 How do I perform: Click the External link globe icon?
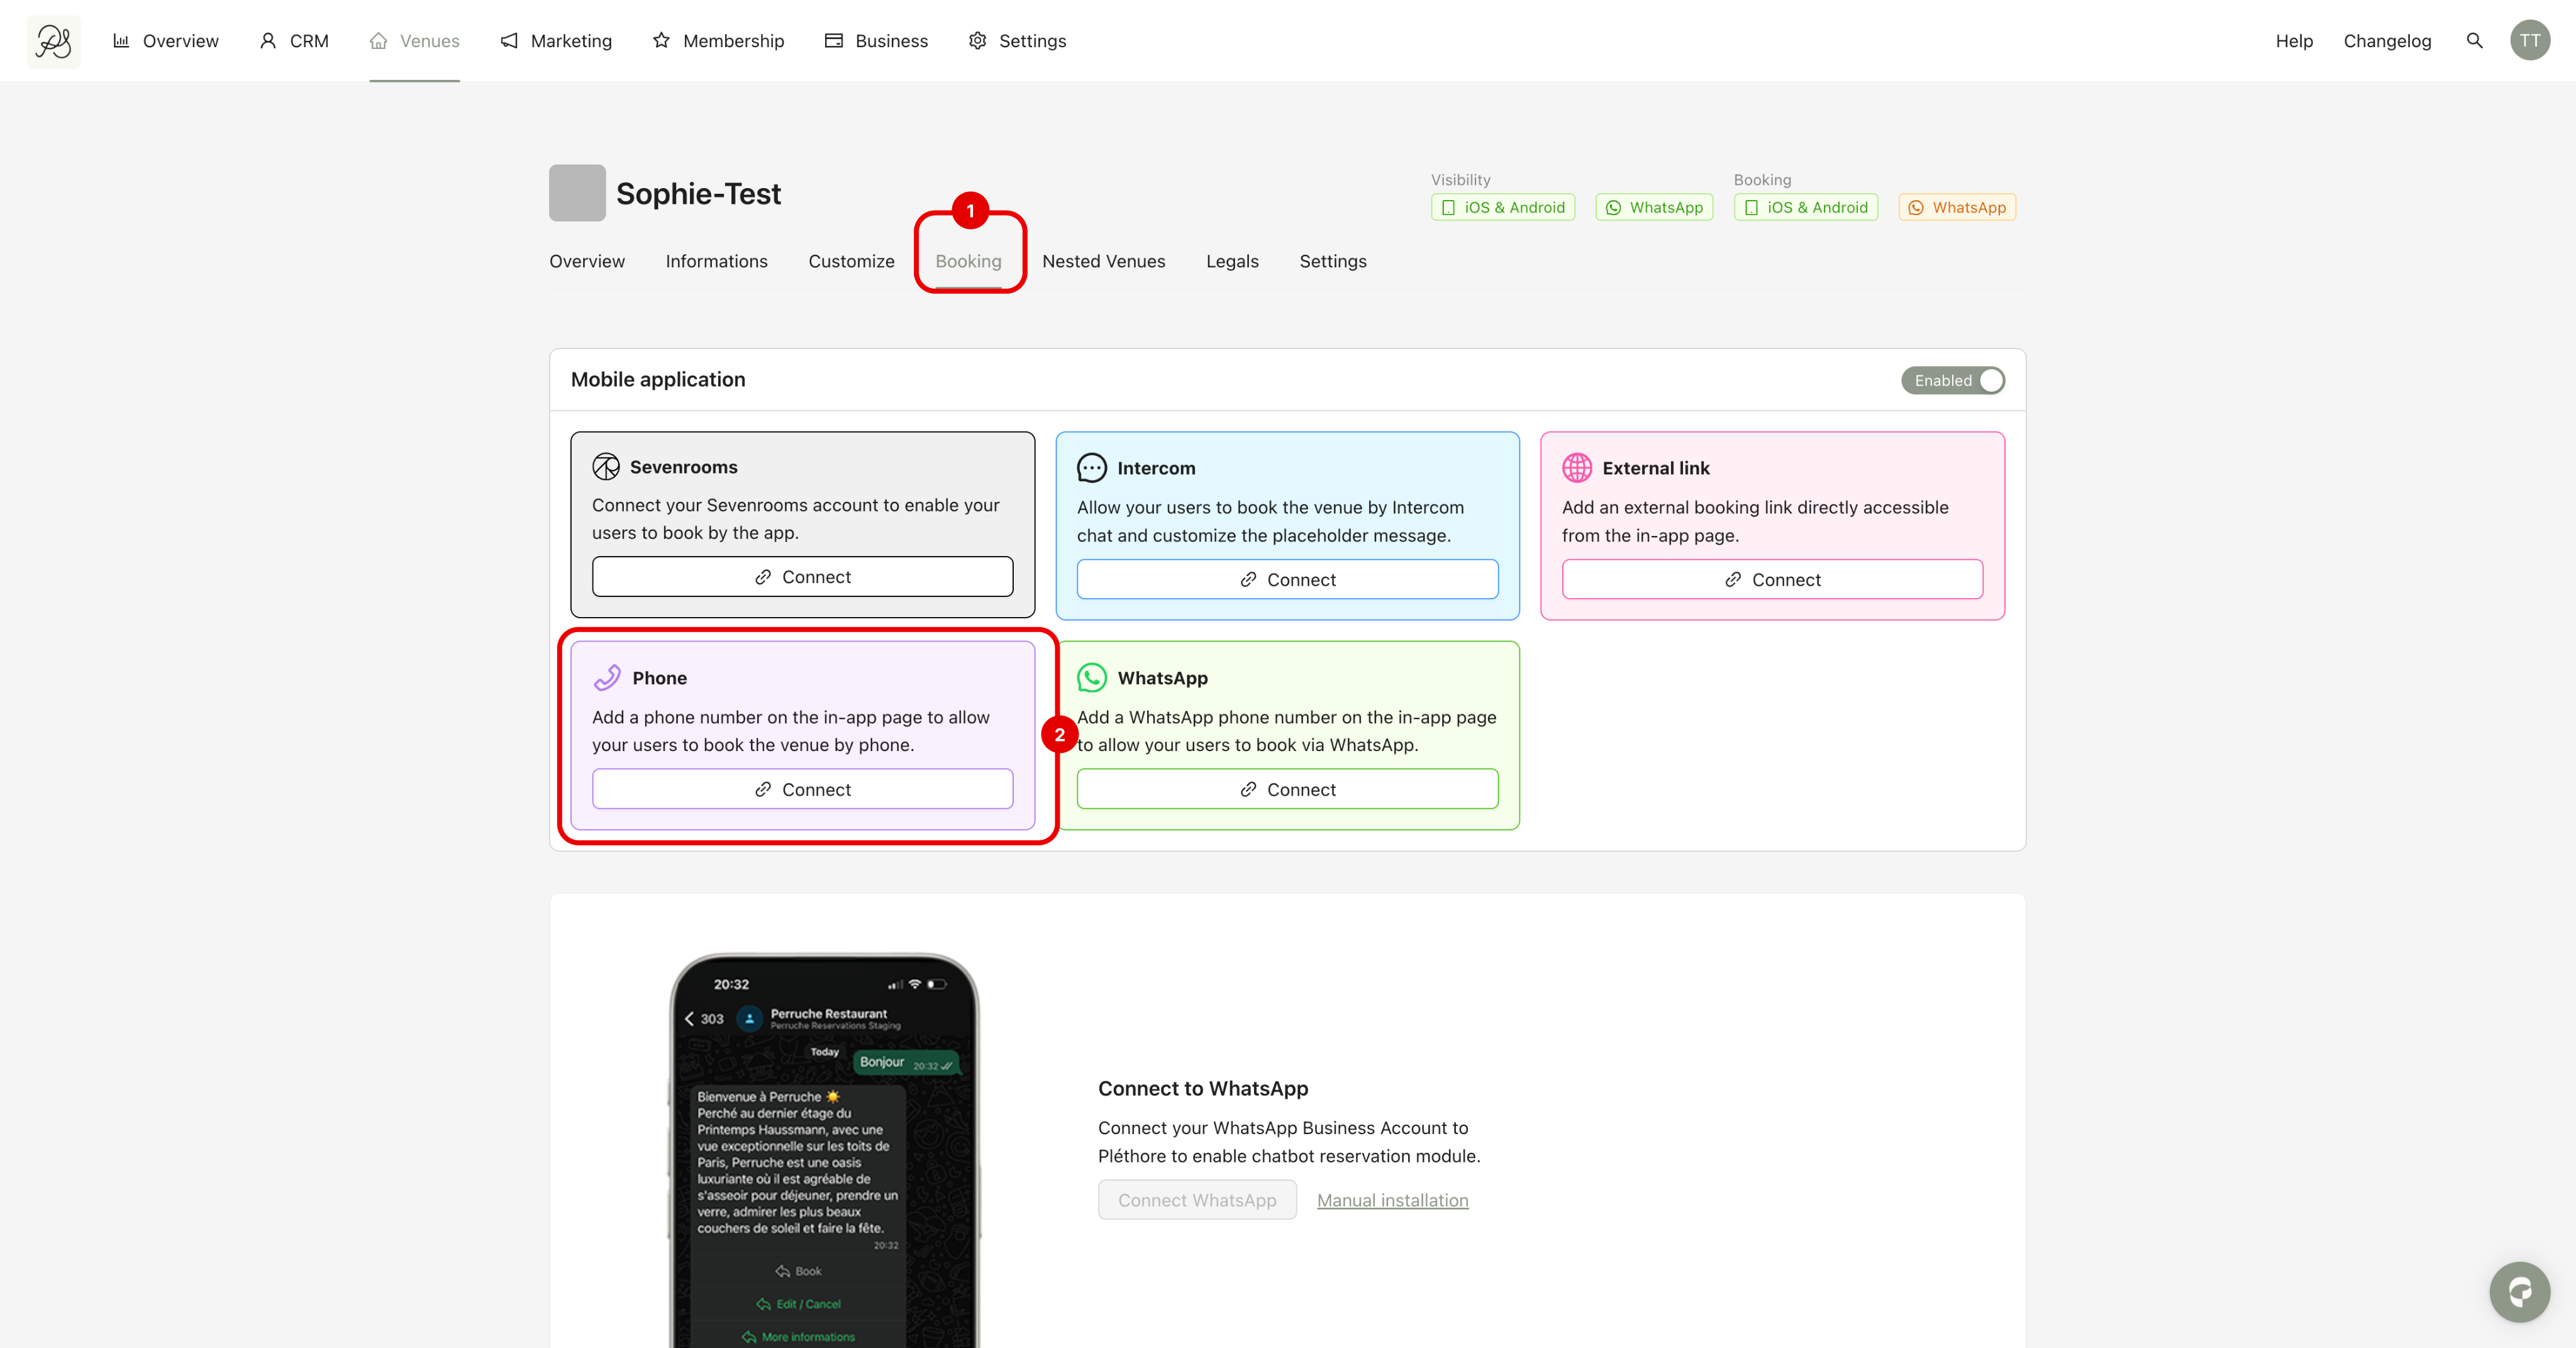(1577, 468)
